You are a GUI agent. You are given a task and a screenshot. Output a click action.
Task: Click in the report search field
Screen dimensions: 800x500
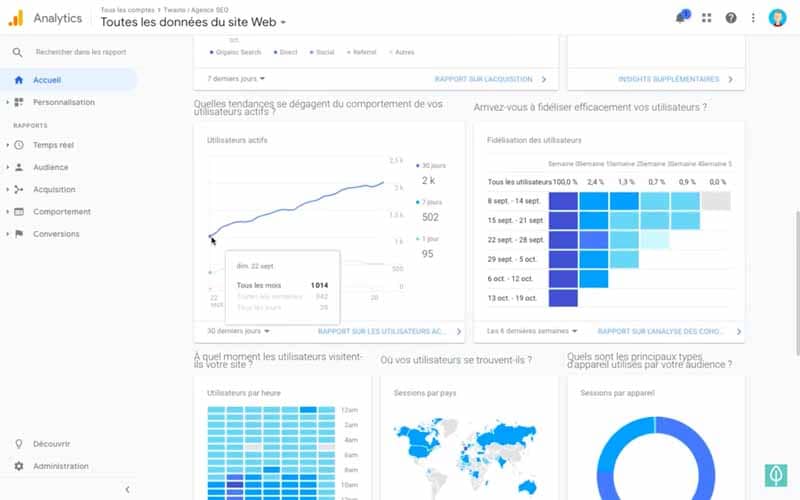[x=81, y=52]
